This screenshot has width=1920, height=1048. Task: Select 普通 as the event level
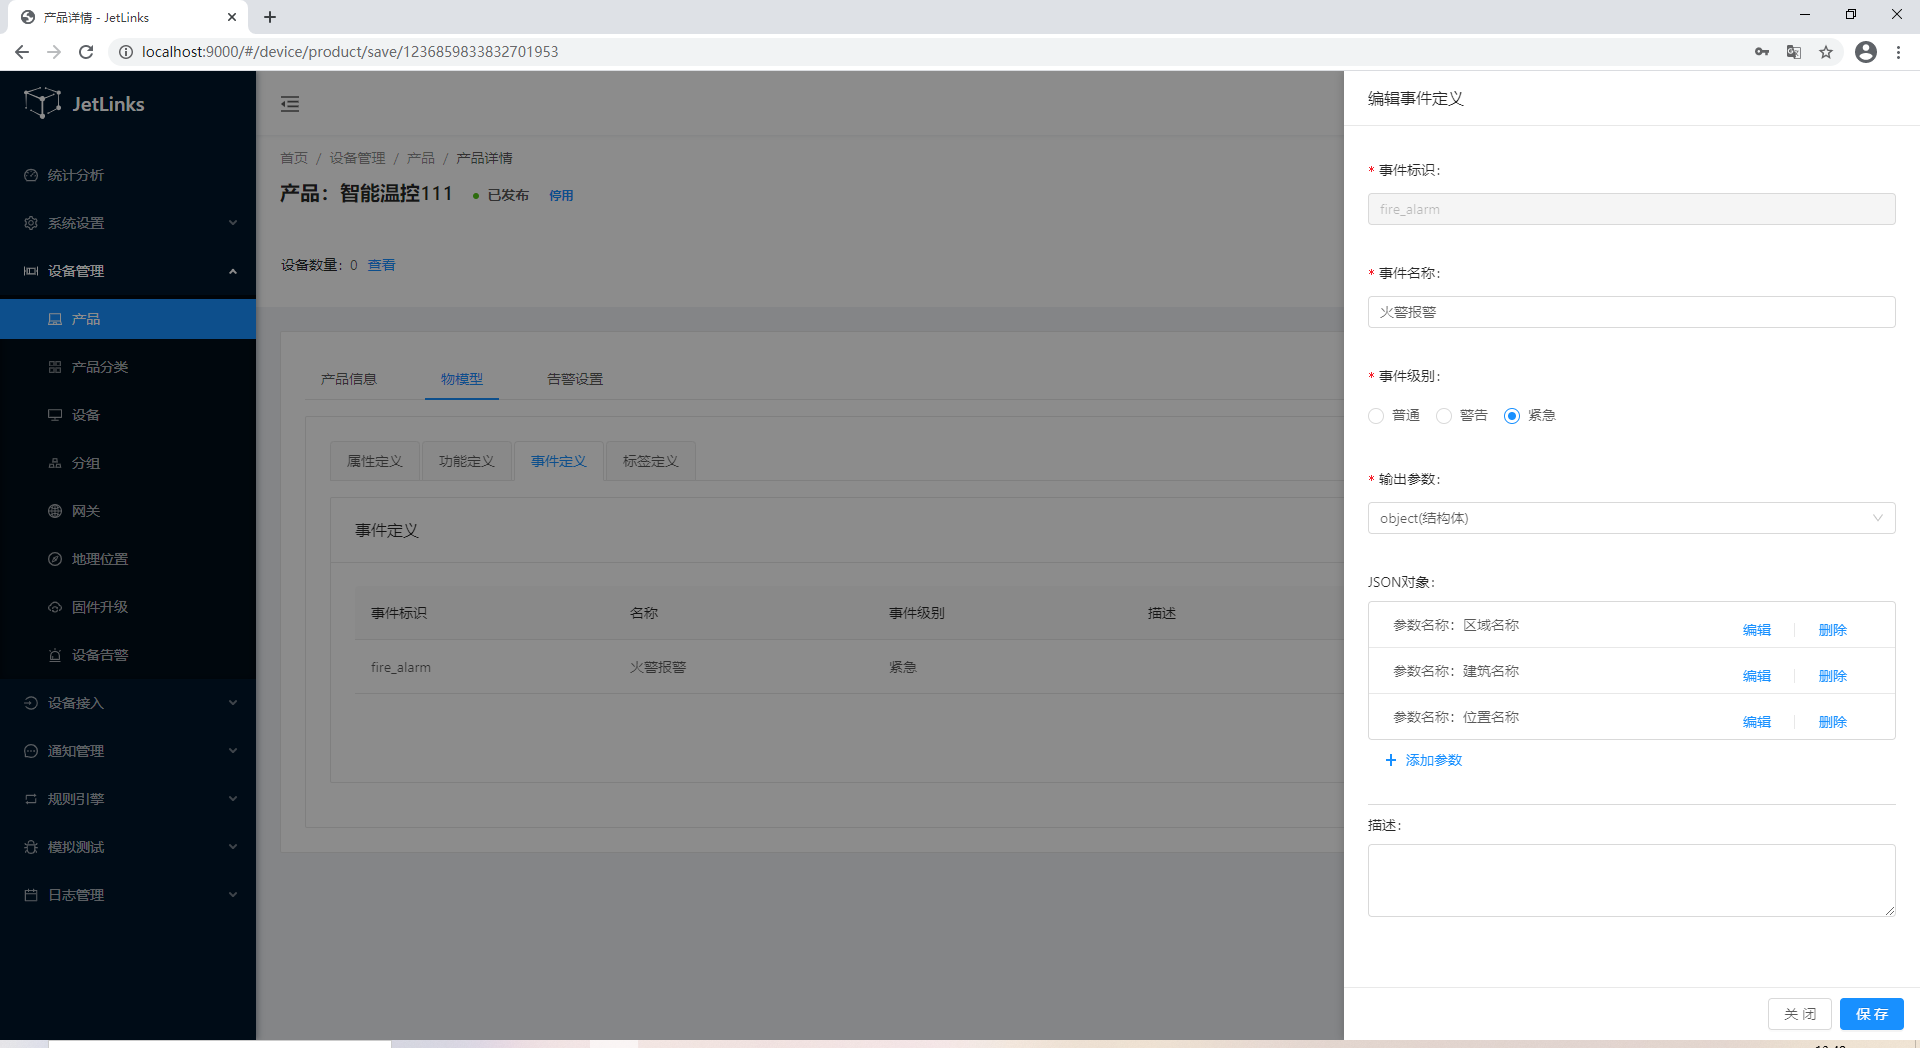coord(1376,415)
